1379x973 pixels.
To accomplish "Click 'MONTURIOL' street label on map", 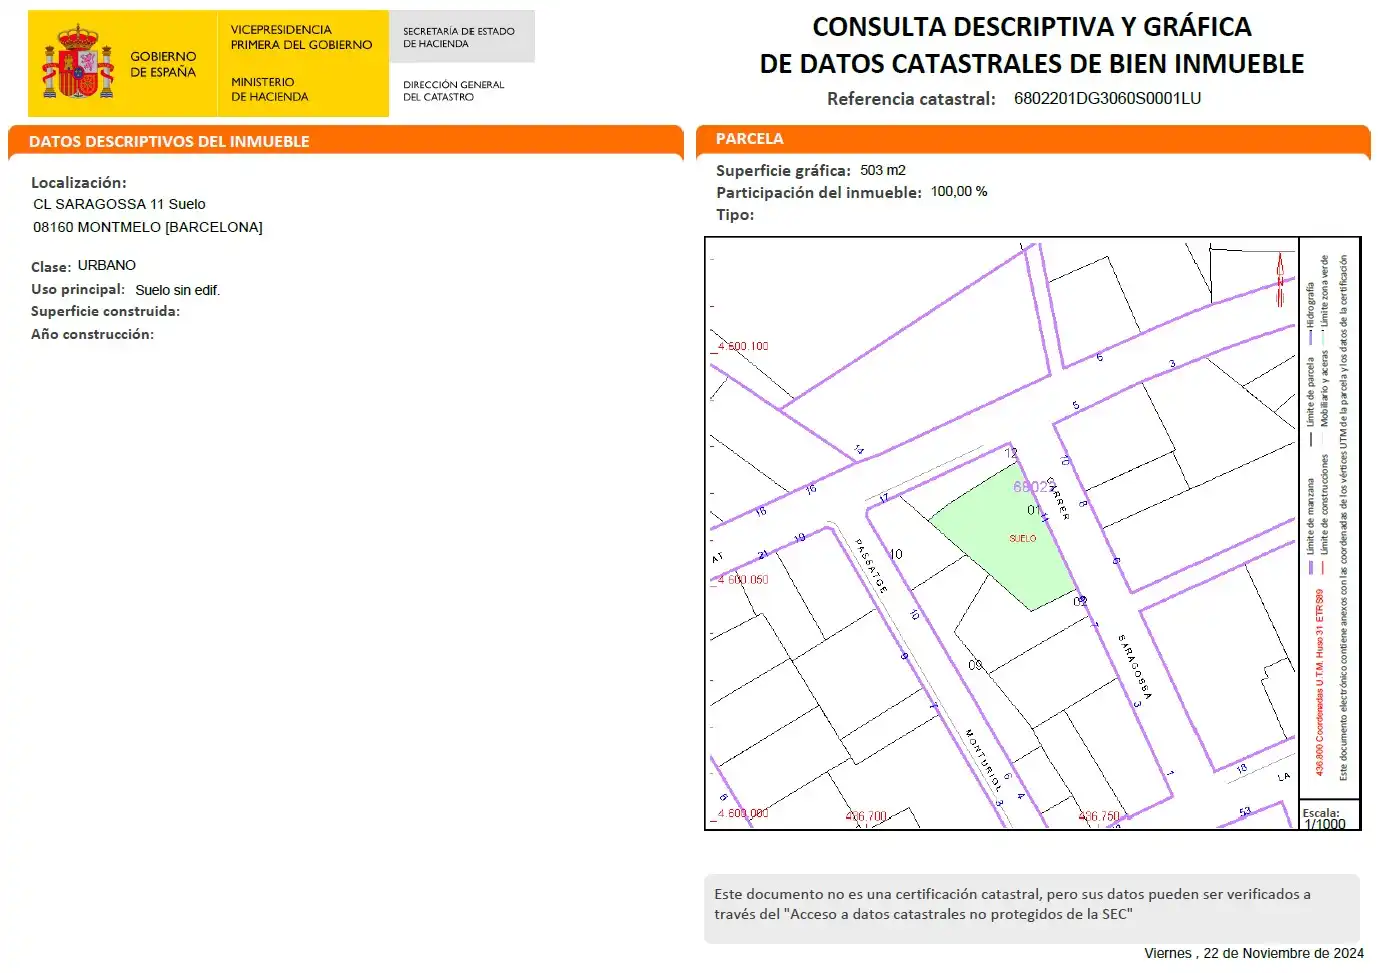I will pyautogui.click(x=983, y=760).
